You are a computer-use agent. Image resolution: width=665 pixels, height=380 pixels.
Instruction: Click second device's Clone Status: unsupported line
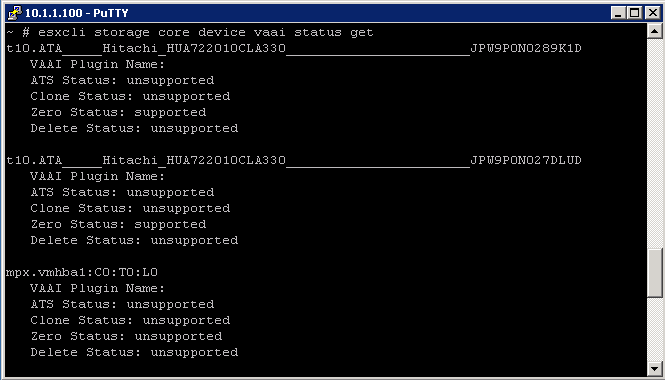pyautogui.click(x=130, y=208)
